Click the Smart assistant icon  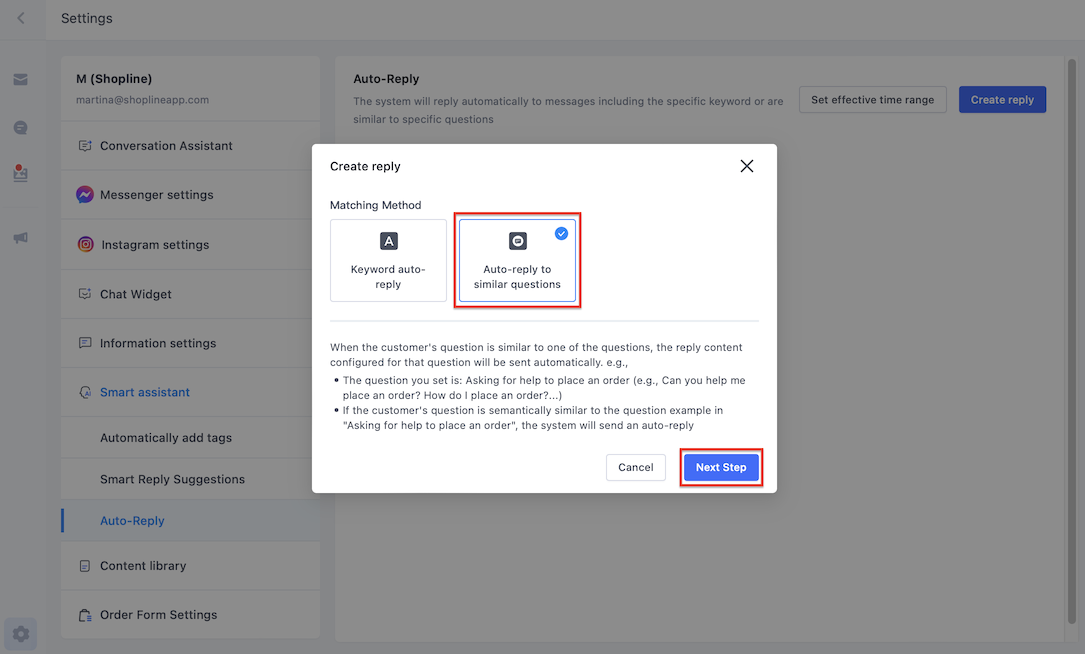[x=85, y=392]
